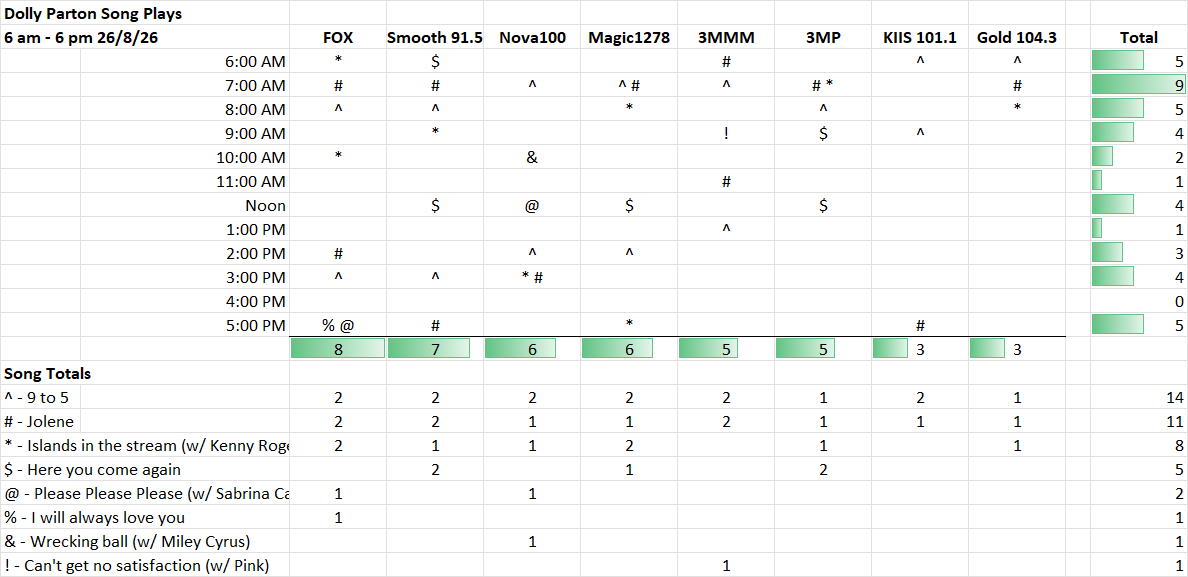Select the Smooth 91.5 column total of 7

click(435, 349)
